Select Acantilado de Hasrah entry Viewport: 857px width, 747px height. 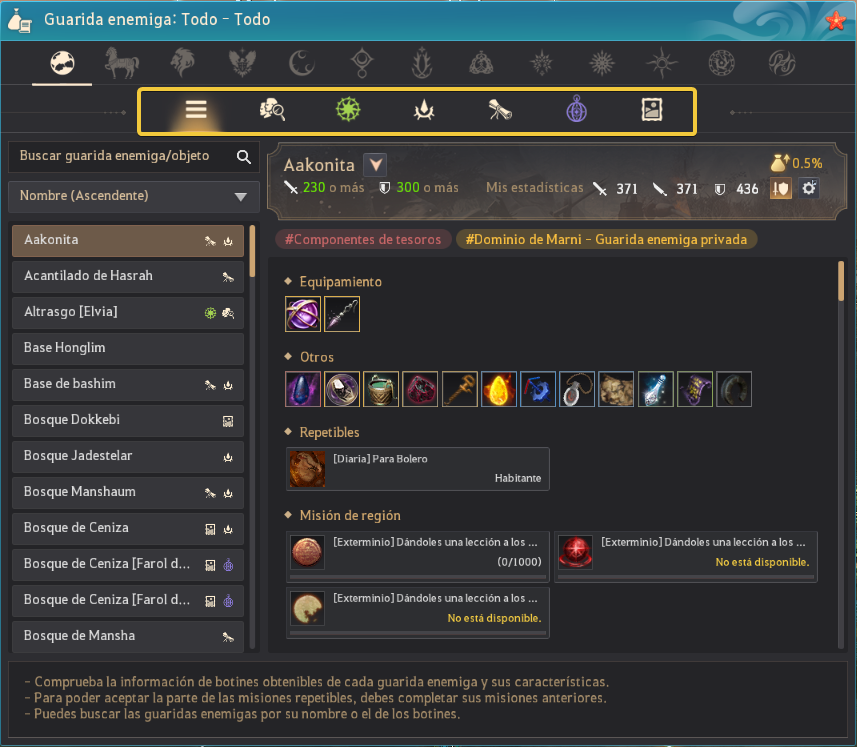click(128, 277)
